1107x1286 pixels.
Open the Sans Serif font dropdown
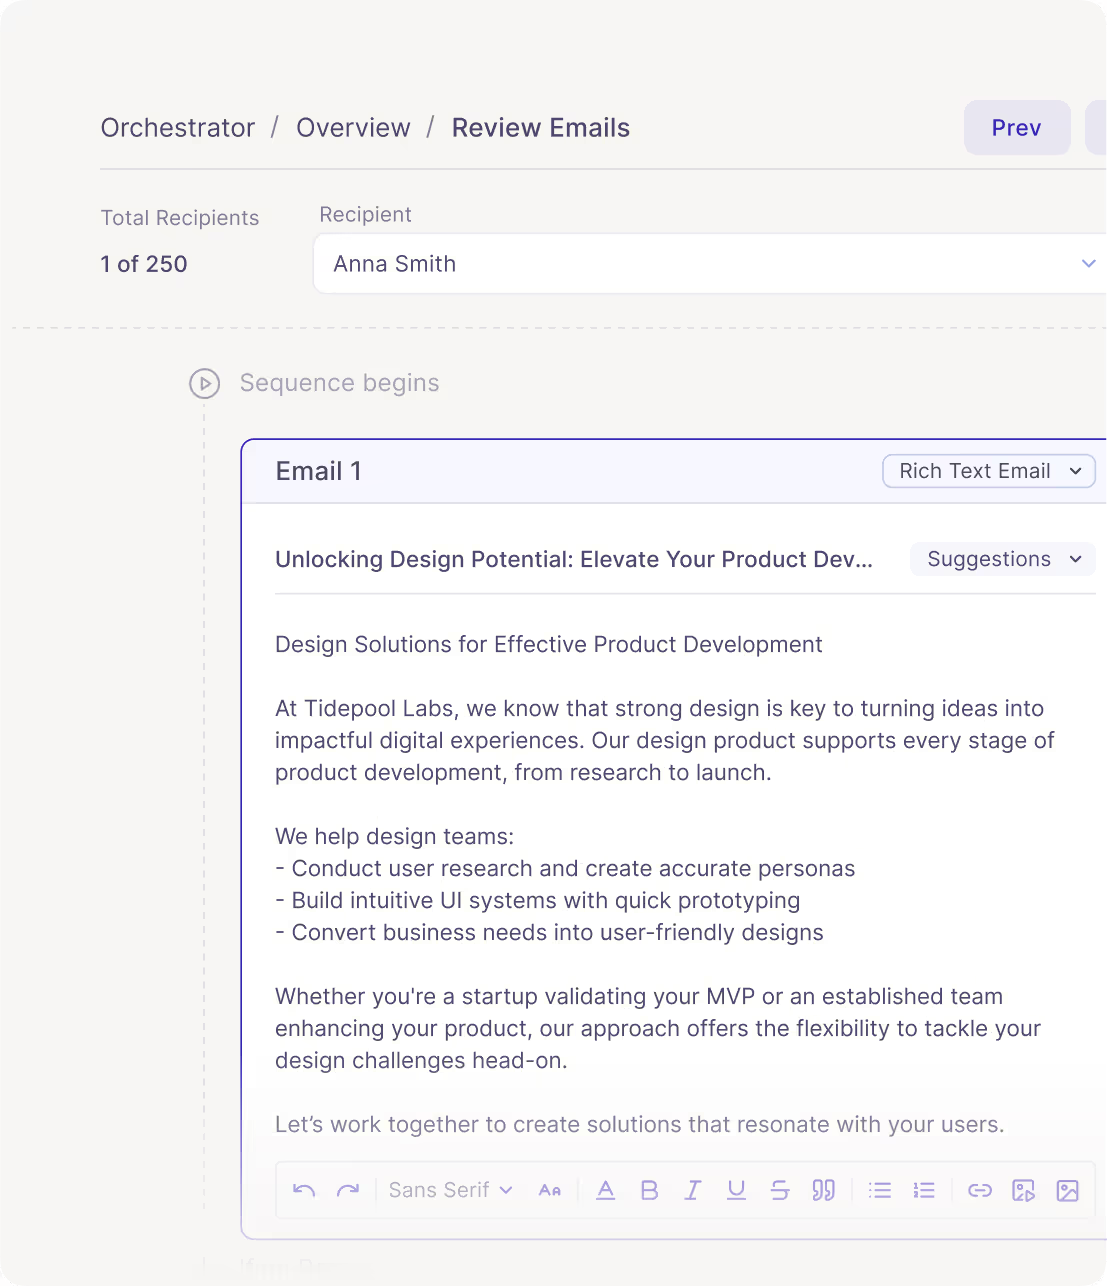click(x=450, y=1190)
